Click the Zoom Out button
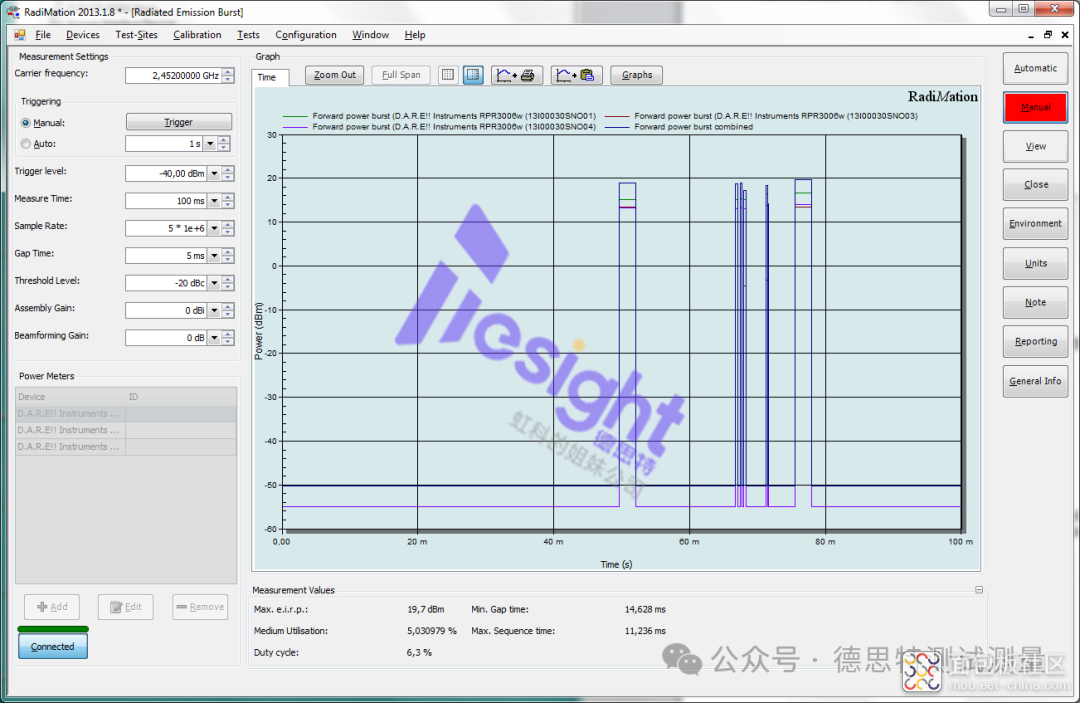The height and width of the screenshot is (703, 1080). (x=334, y=75)
